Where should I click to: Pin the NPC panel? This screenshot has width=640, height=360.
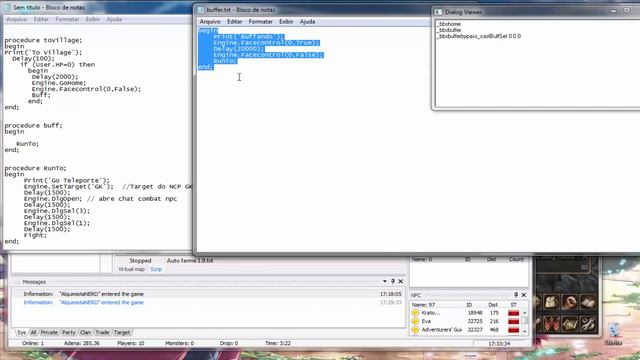click(516, 295)
